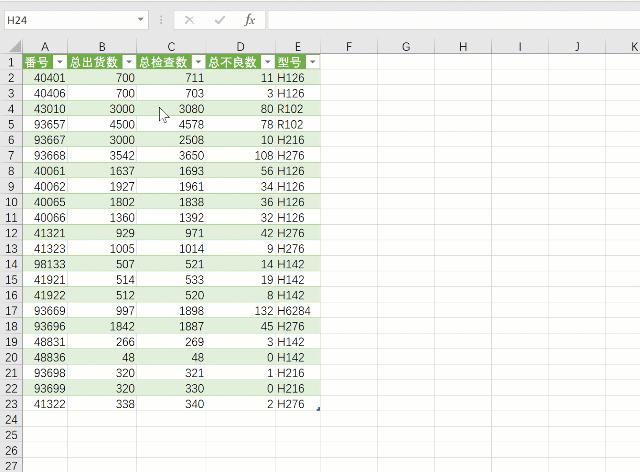Open the 总出货数 filter dropdown

(x=128, y=62)
